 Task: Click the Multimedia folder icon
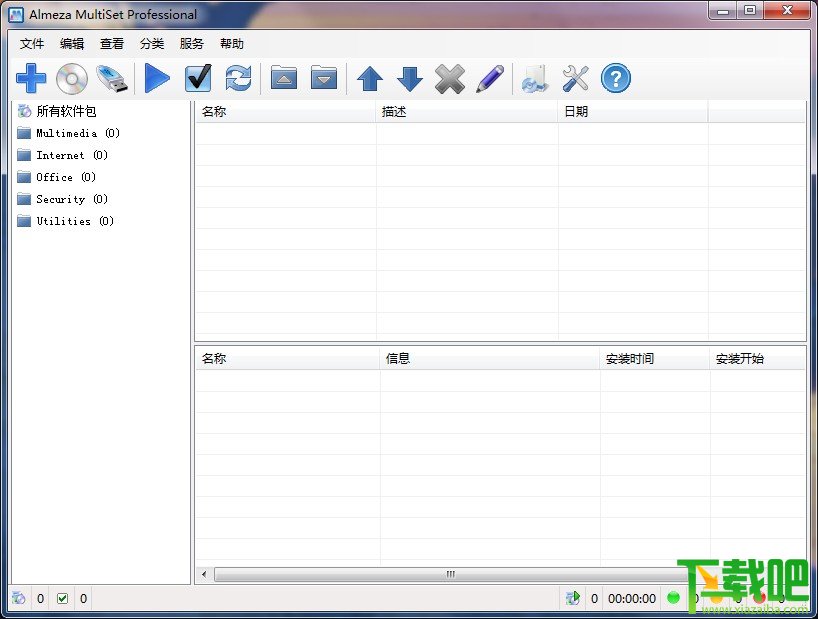[x=24, y=133]
